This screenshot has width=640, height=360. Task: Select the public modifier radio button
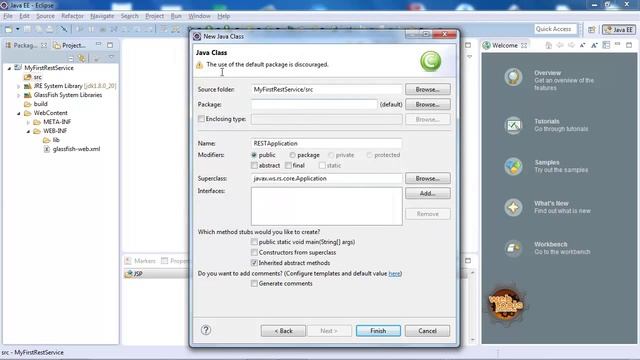pos(254,155)
